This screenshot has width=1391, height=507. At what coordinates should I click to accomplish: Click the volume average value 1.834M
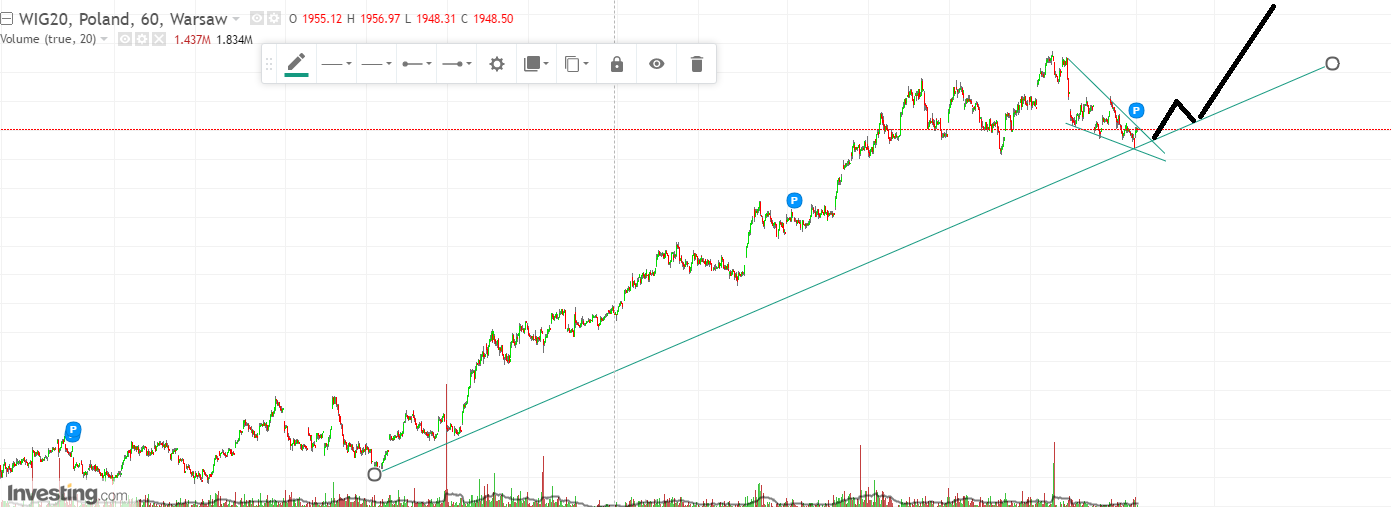[x=234, y=40]
